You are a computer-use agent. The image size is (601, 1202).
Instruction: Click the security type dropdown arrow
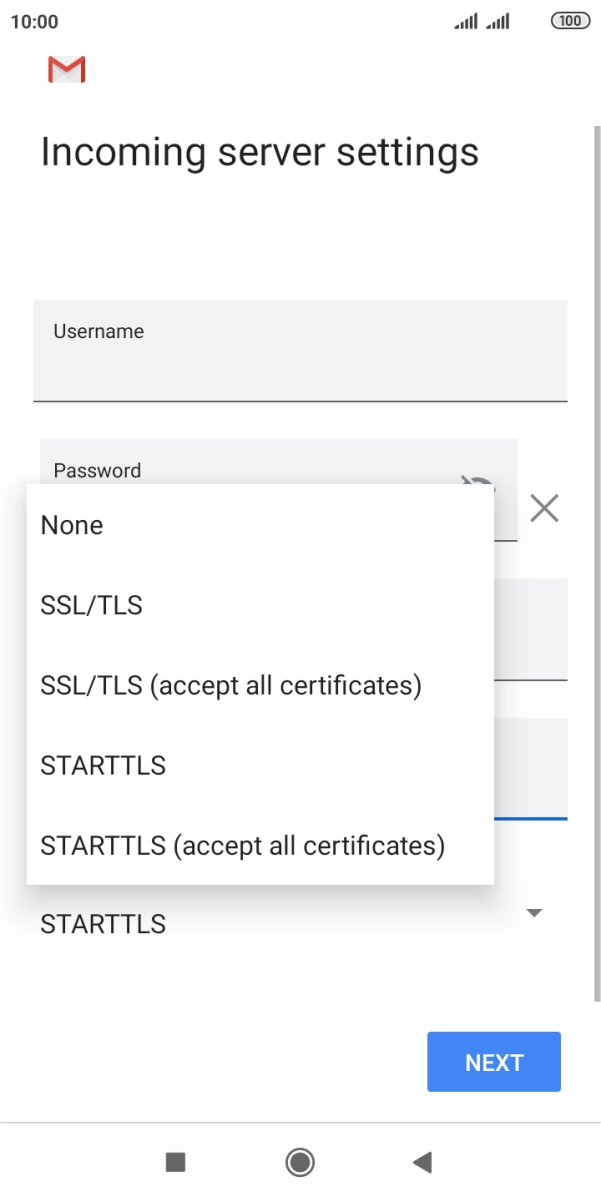[535, 912]
